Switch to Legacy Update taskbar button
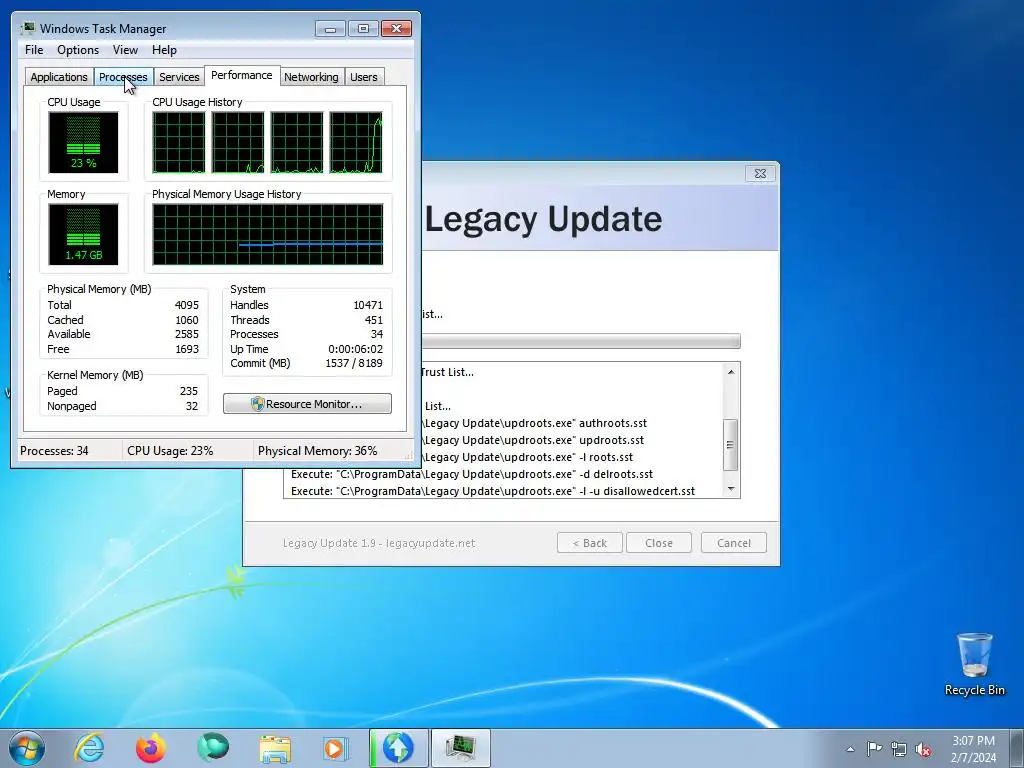 point(399,748)
